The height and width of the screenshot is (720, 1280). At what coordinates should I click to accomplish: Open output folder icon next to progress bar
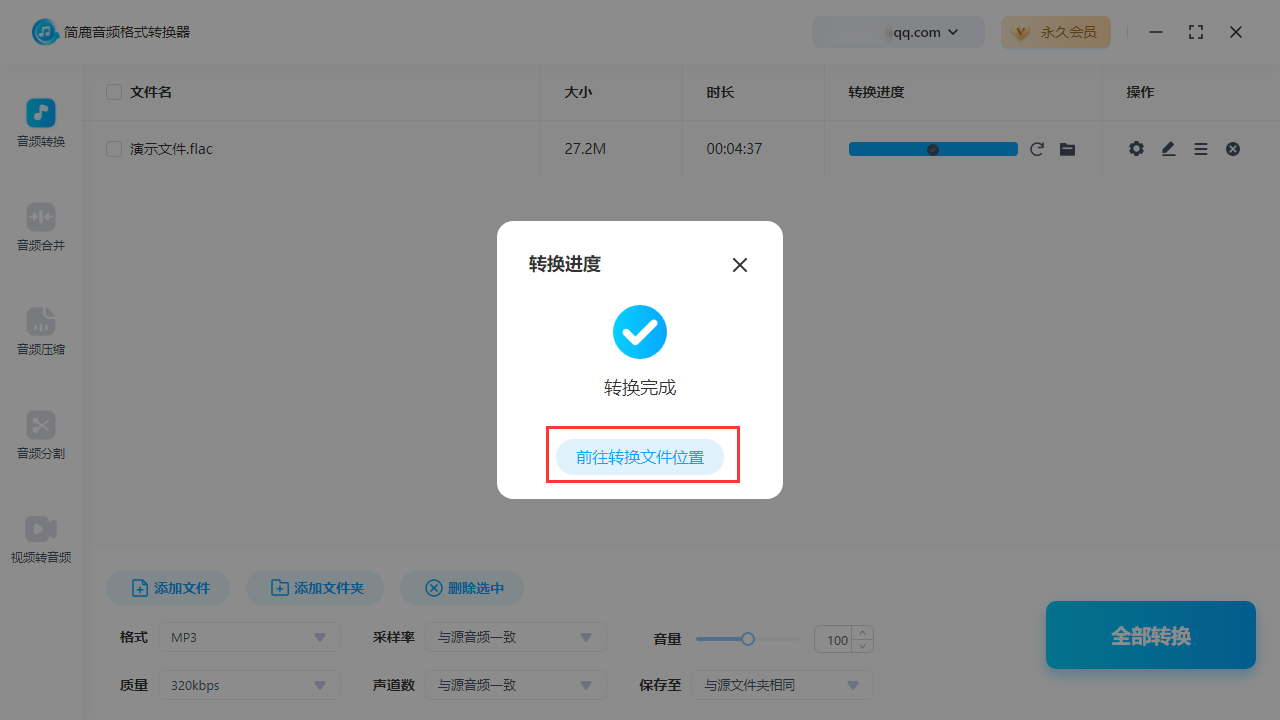[1067, 148]
